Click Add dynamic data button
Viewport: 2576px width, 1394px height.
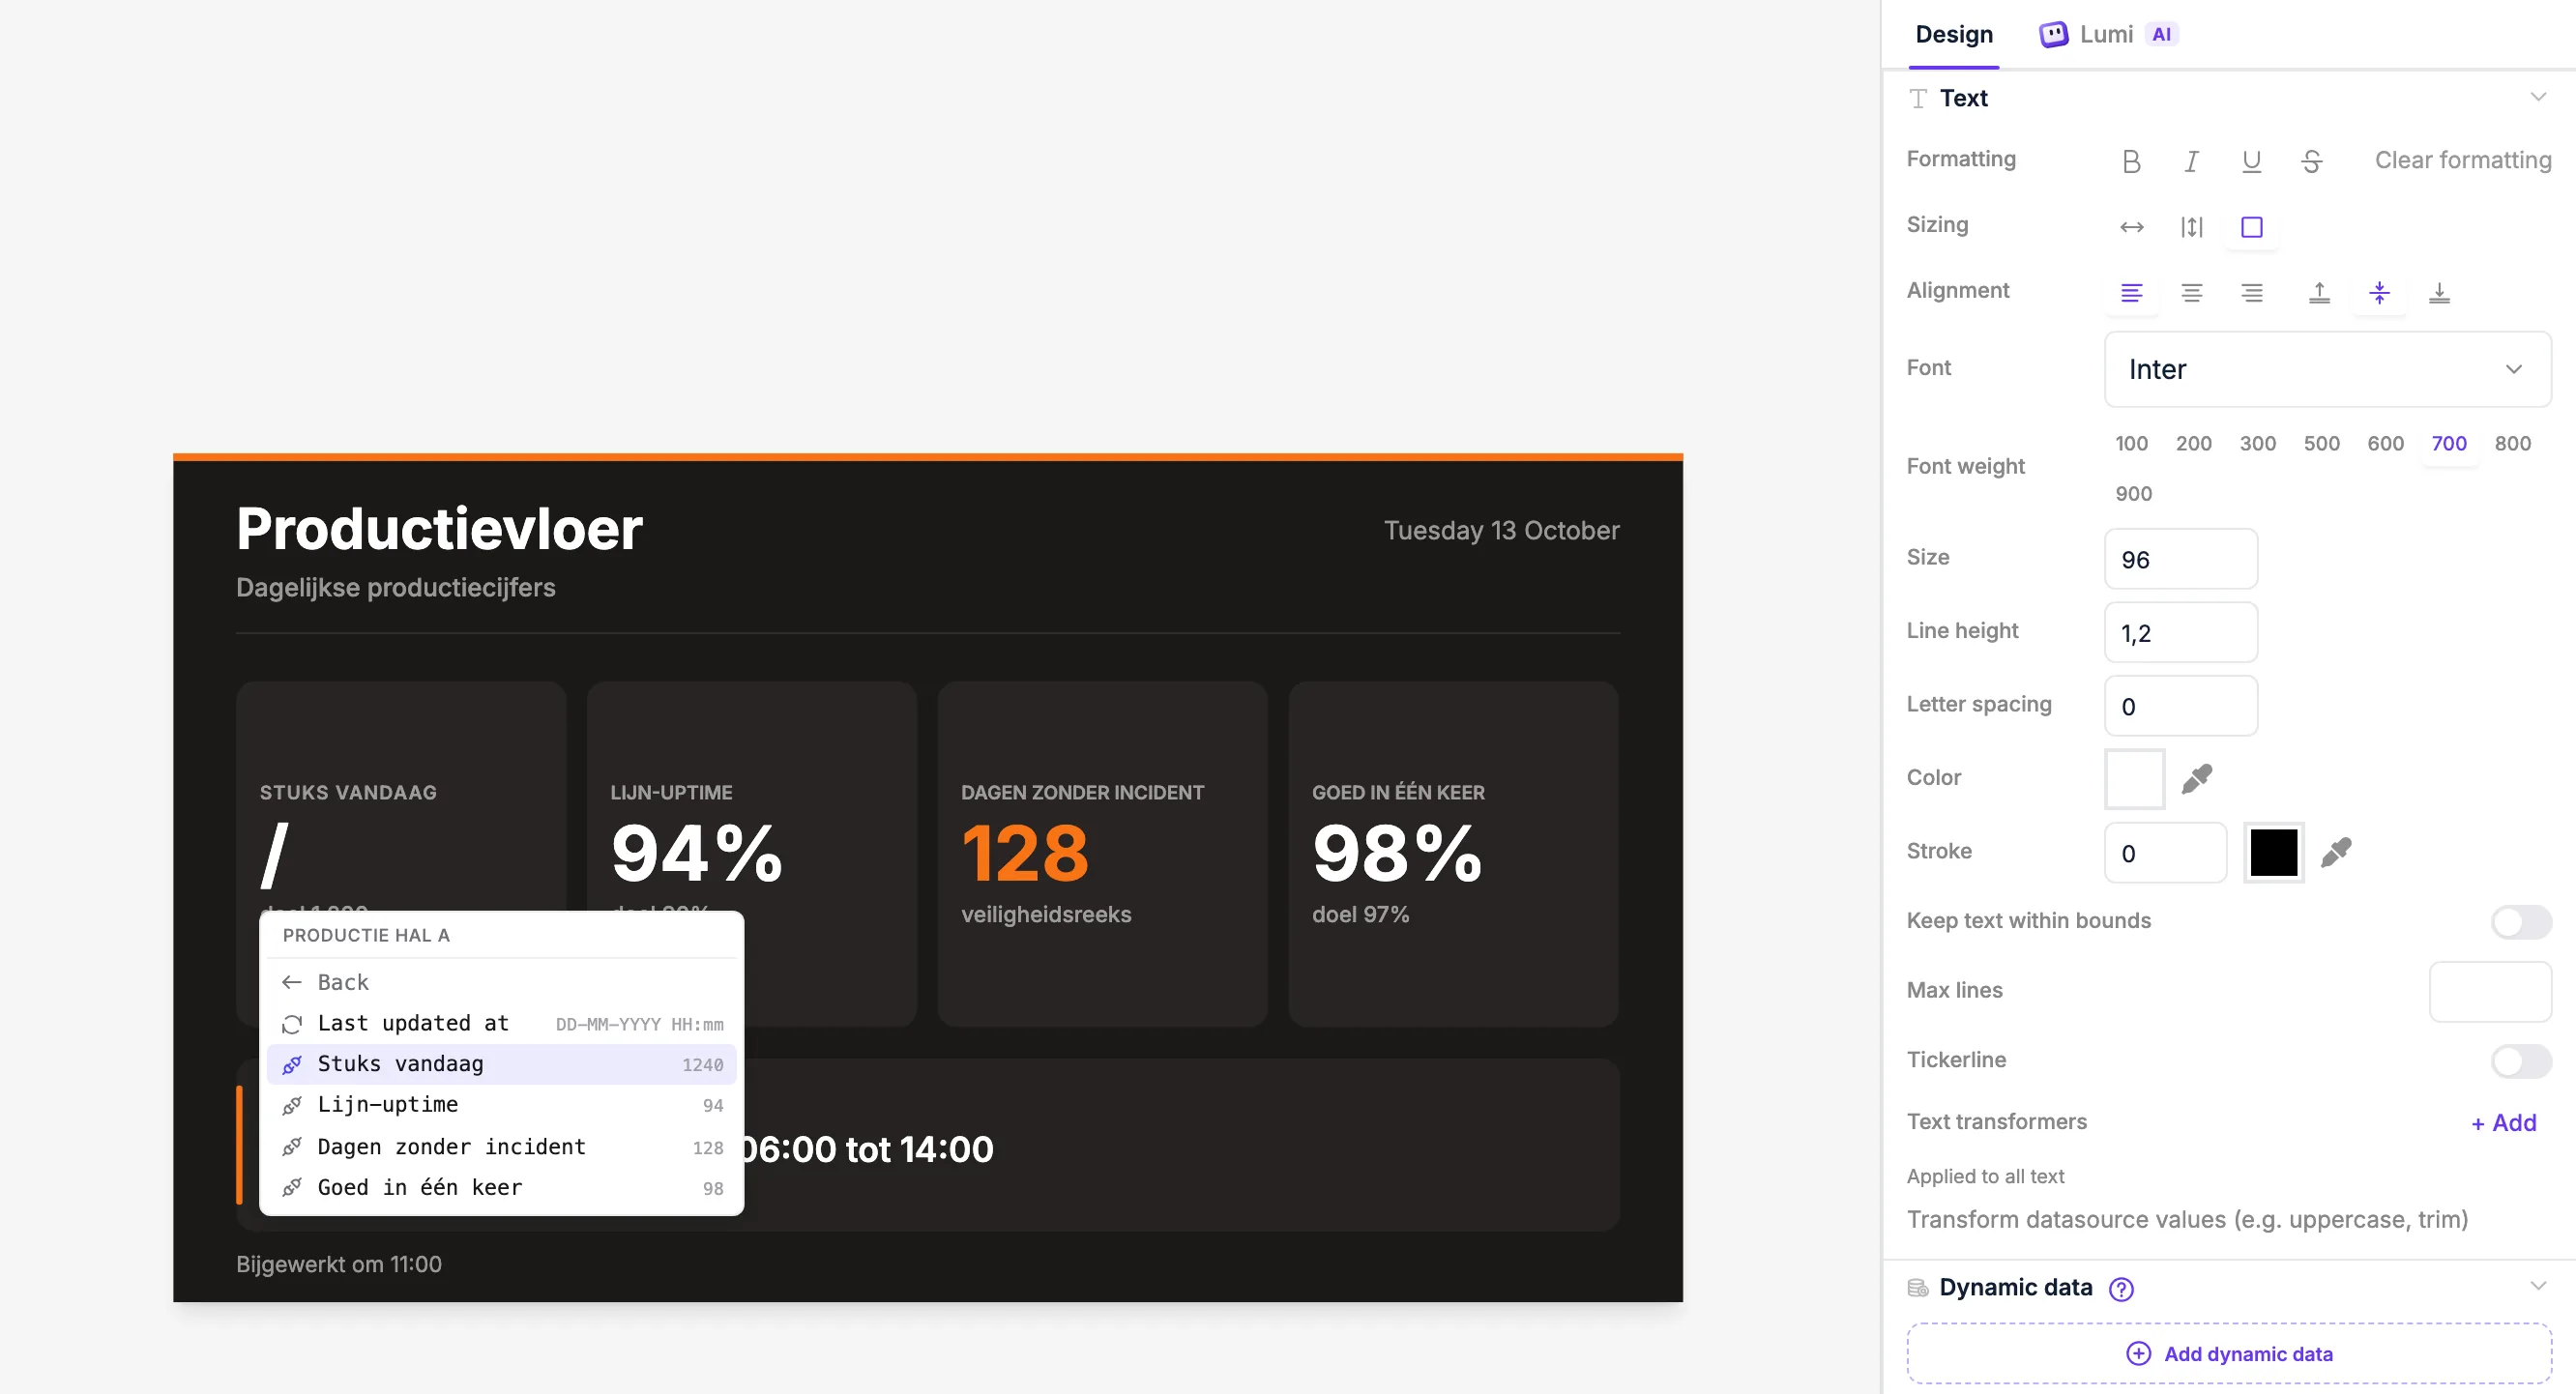(2229, 1354)
